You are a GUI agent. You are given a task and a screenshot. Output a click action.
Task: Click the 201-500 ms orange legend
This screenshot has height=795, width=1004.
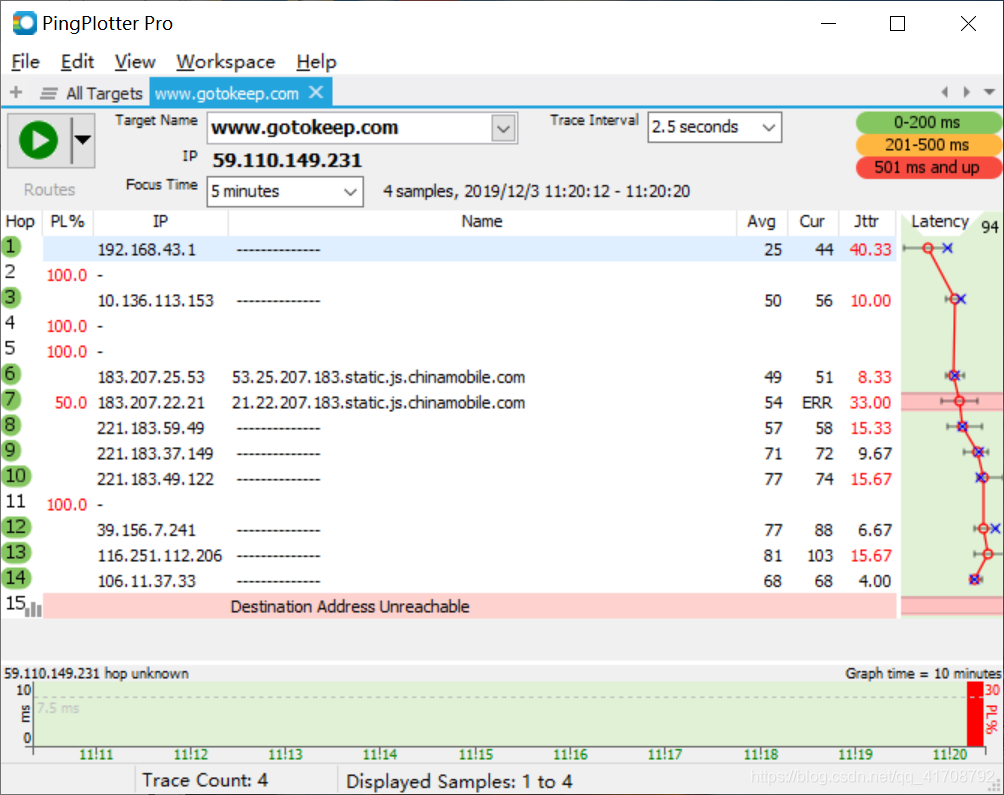[927, 145]
